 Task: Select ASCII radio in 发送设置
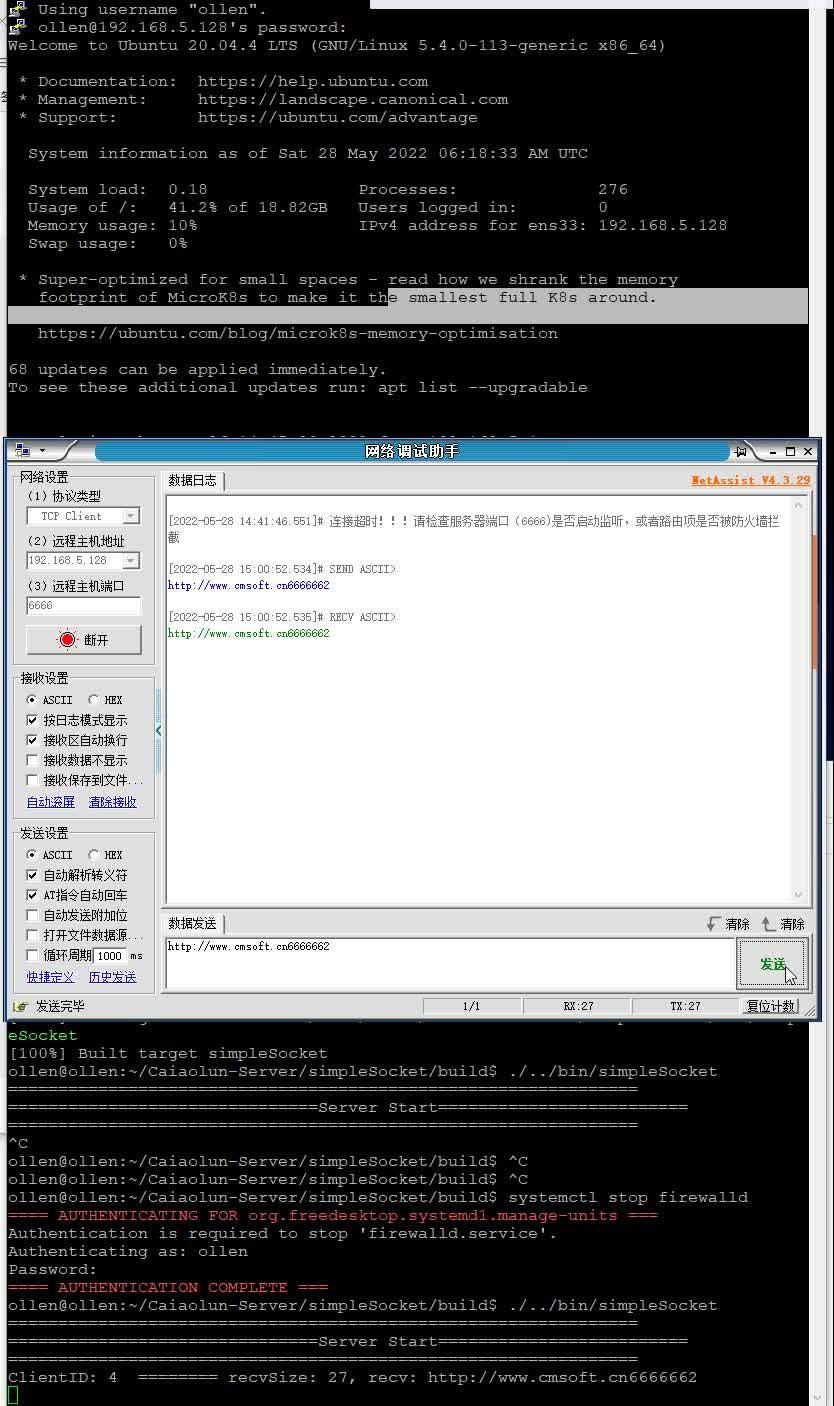pyautogui.click(x=32, y=855)
